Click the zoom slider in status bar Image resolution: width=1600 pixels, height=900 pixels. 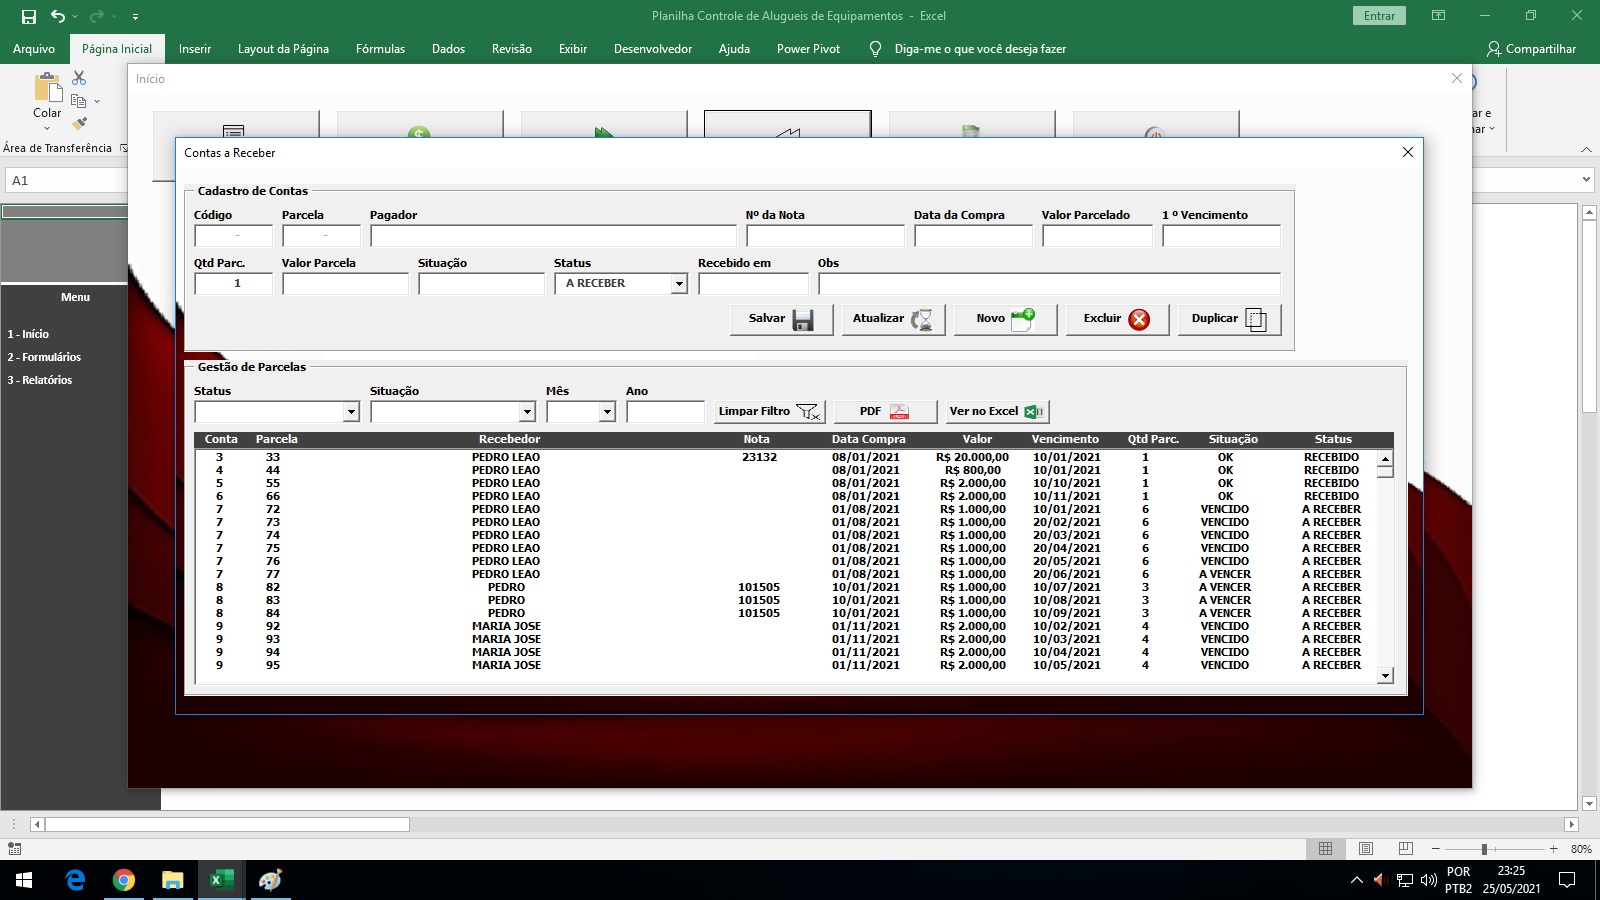pos(1484,849)
